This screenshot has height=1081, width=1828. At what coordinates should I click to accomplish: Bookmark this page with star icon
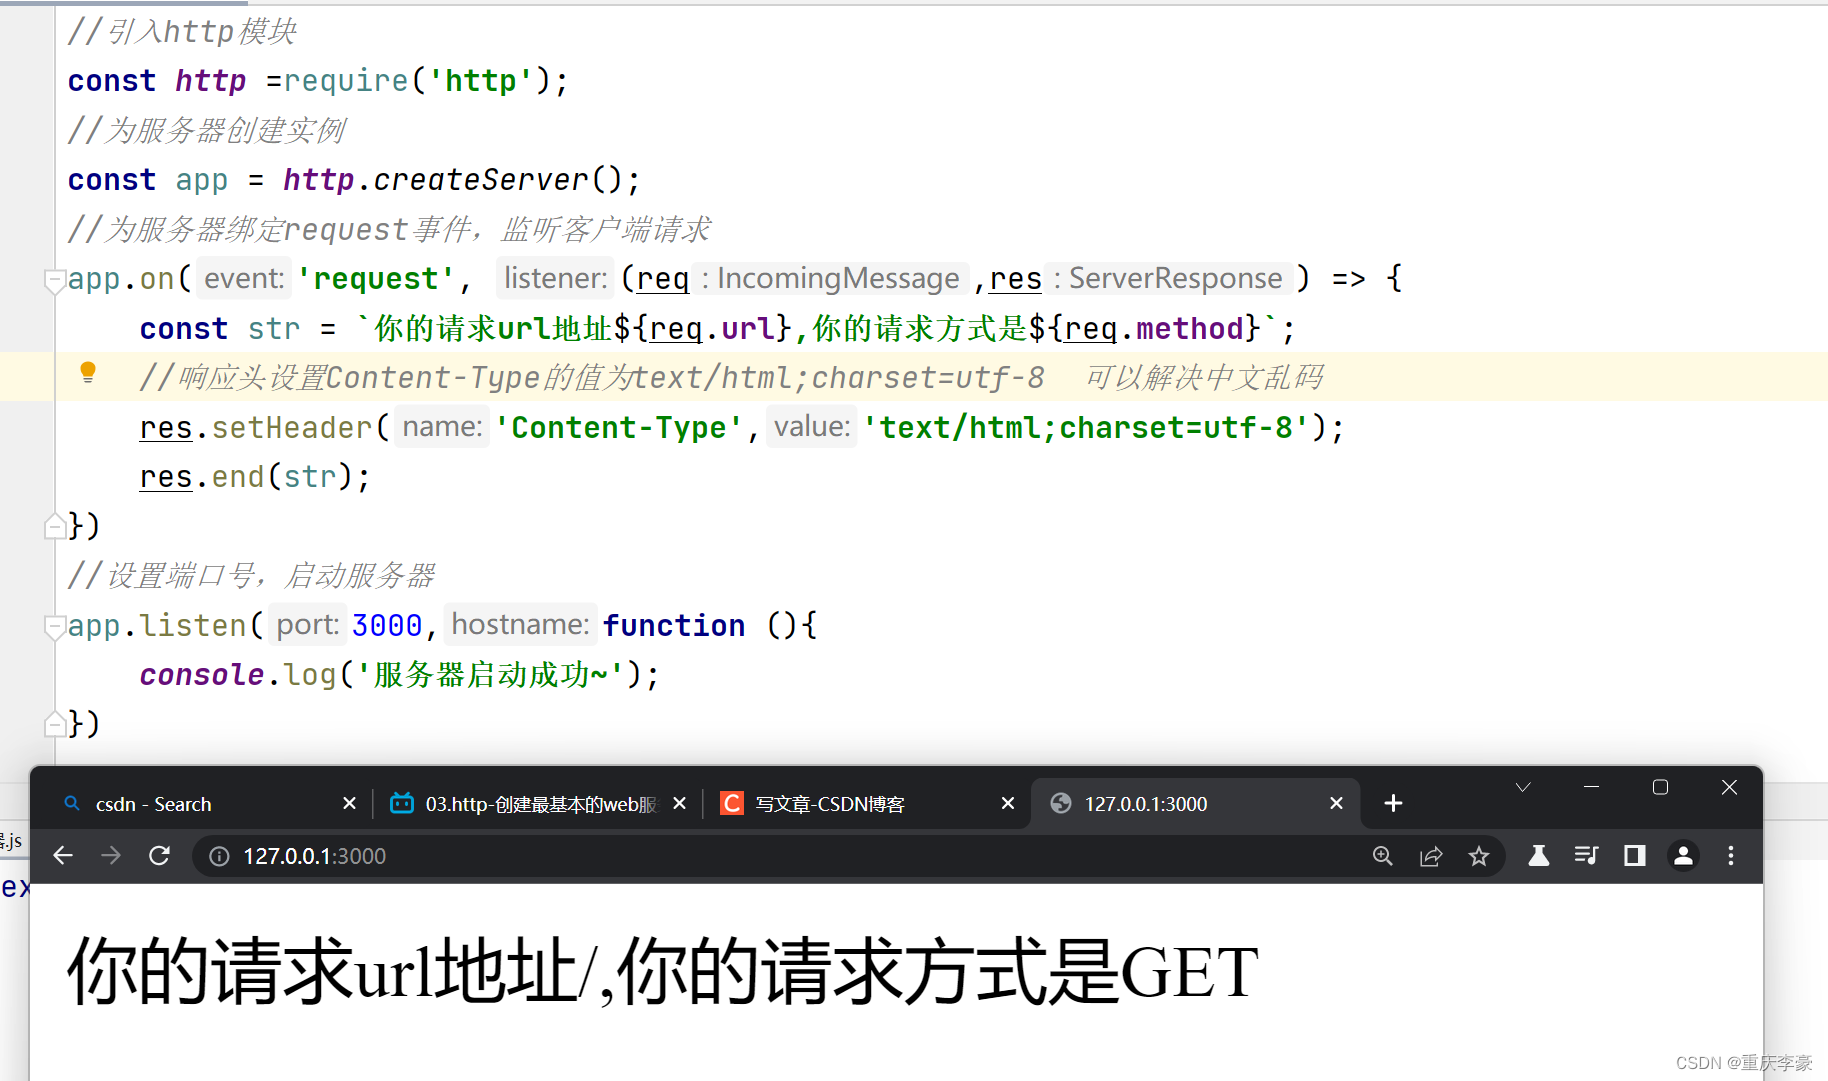tap(1479, 856)
